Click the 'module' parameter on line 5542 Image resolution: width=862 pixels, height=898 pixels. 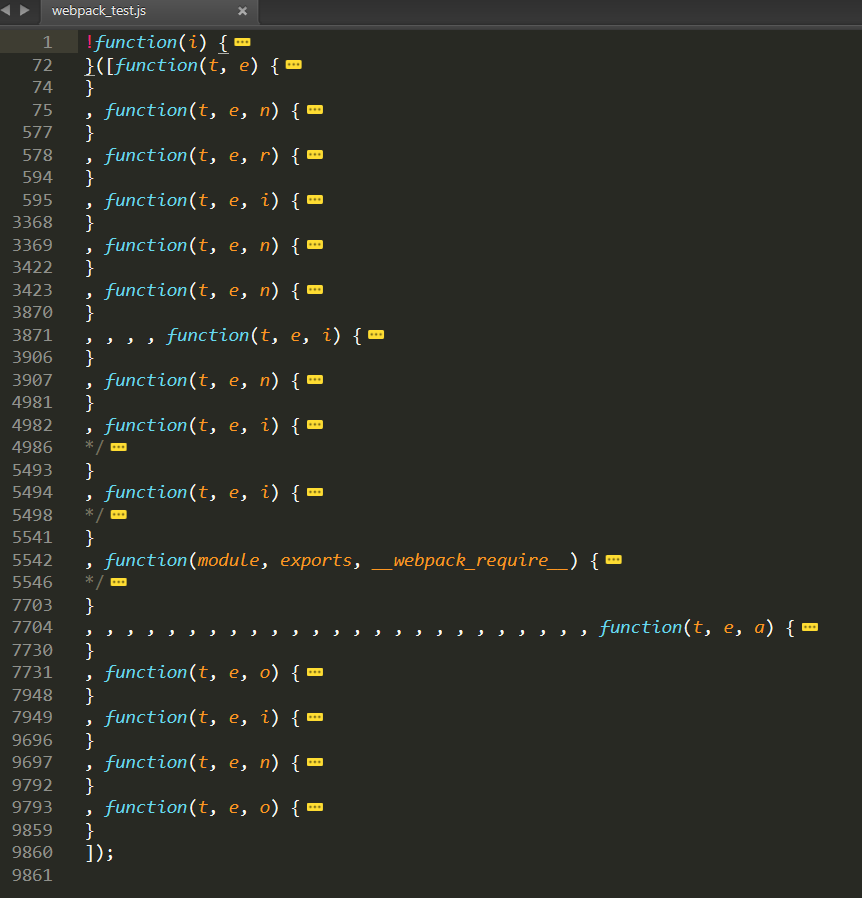coord(229,560)
